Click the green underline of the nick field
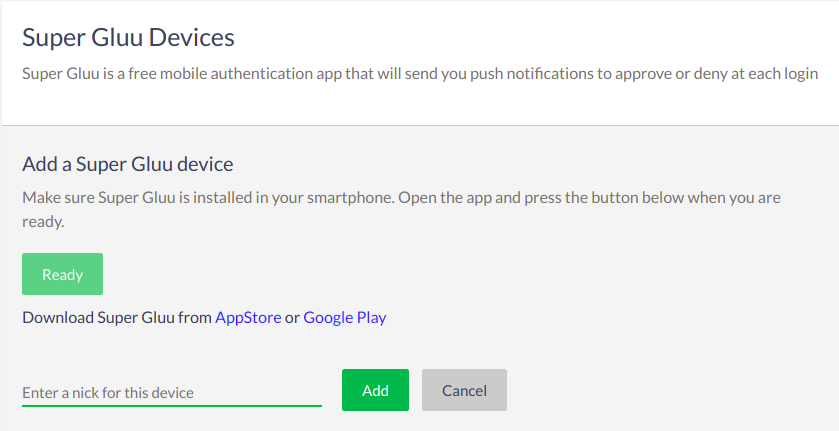The image size is (839, 431). [x=171, y=405]
